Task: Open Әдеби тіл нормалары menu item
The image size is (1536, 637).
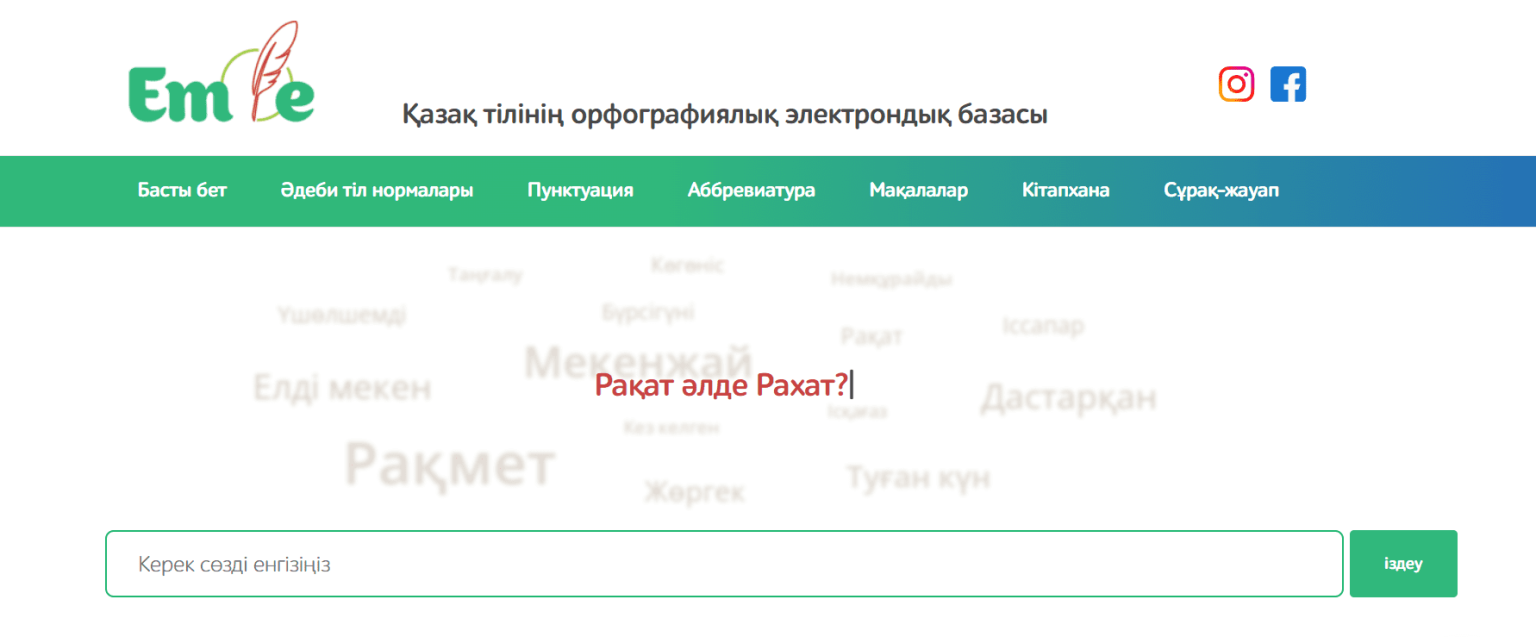Action: [377, 190]
